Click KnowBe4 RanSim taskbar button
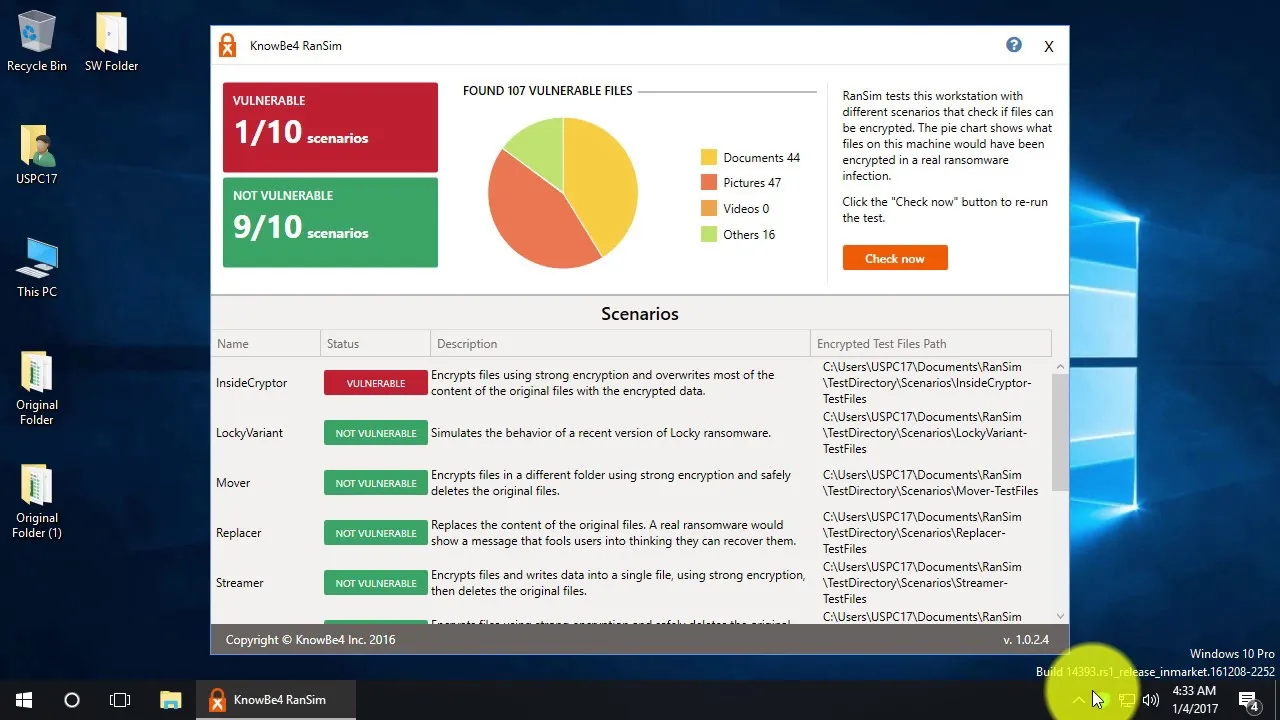The height and width of the screenshot is (720, 1280). pyautogui.click(x=275, y=700)
